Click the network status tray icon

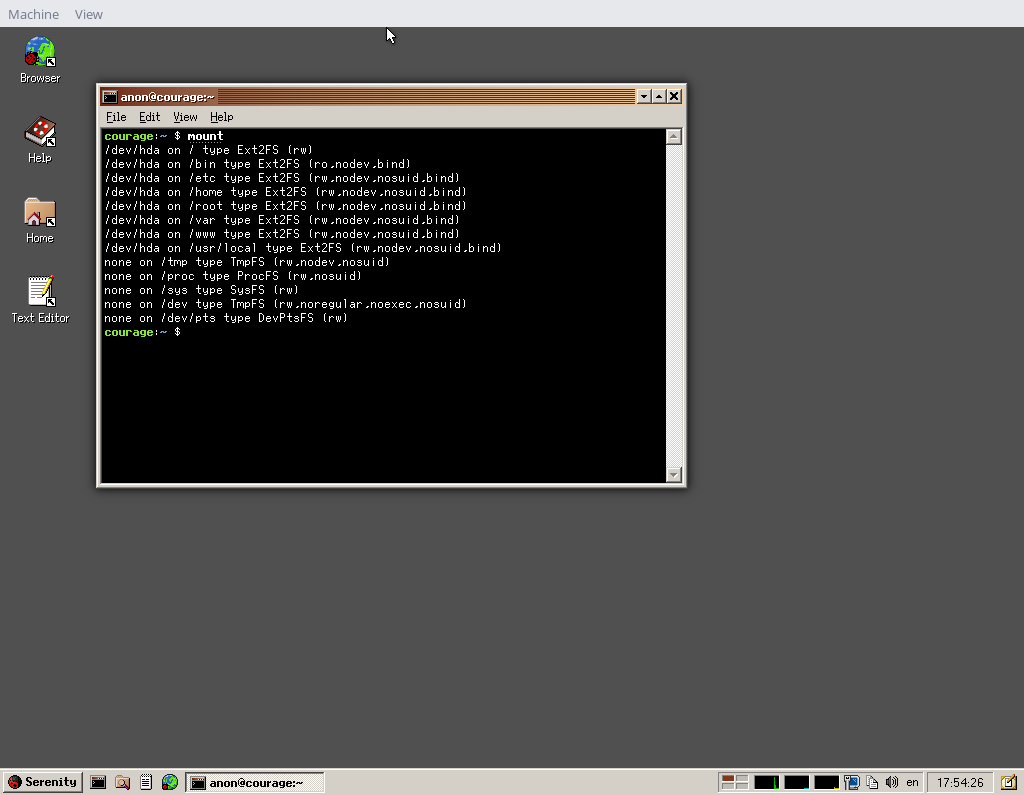[x=851, y=782]
